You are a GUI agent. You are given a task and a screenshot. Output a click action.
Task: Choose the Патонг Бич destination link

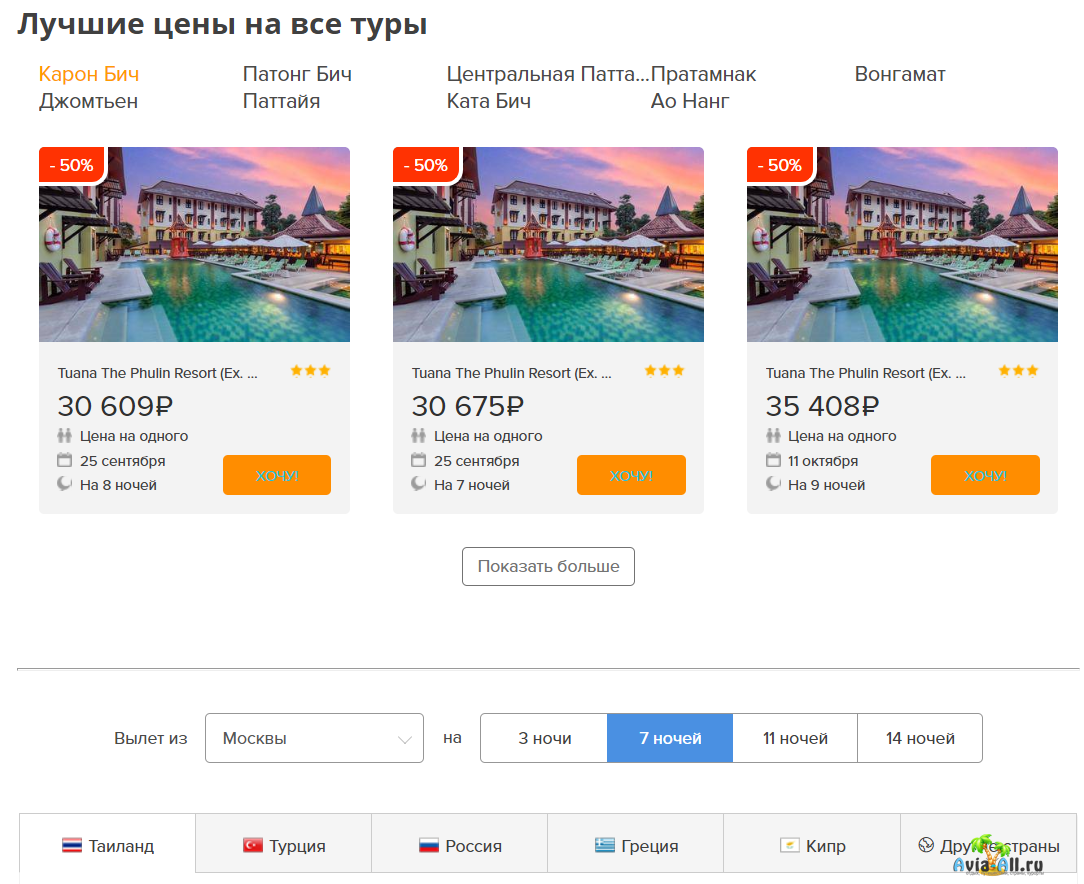click(x=297, y=74)
